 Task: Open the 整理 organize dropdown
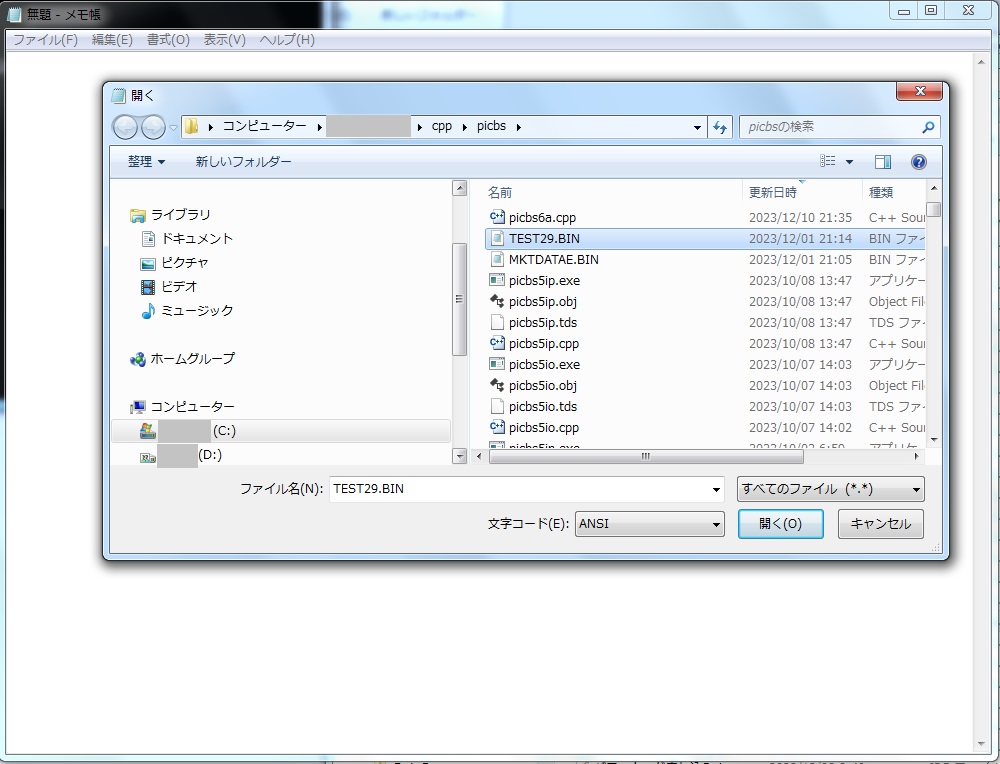147,162
